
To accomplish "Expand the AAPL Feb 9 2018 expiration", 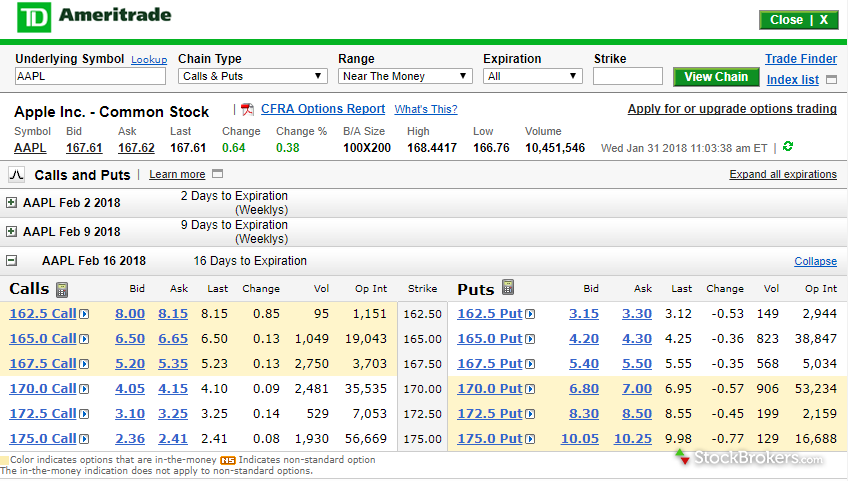I will [11, 231].
